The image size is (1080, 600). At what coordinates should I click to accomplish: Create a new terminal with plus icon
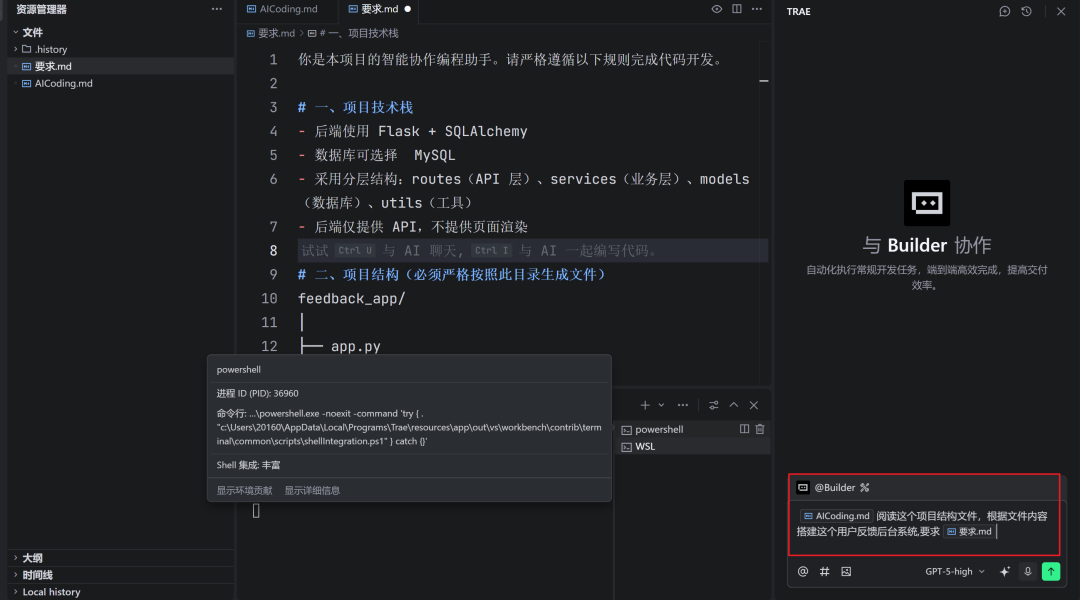pyautogui.click(x=645, y=405)
